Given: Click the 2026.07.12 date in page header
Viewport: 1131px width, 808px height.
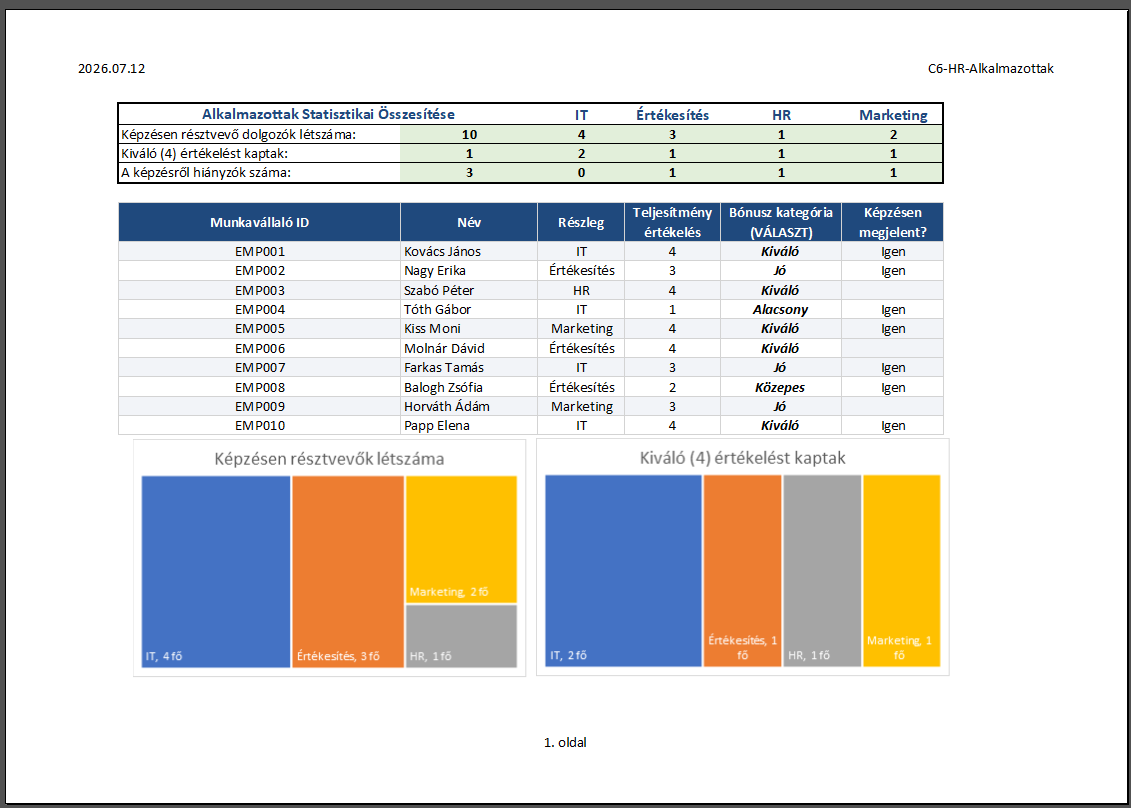Looking at the screenshot, I should point(112,69).
